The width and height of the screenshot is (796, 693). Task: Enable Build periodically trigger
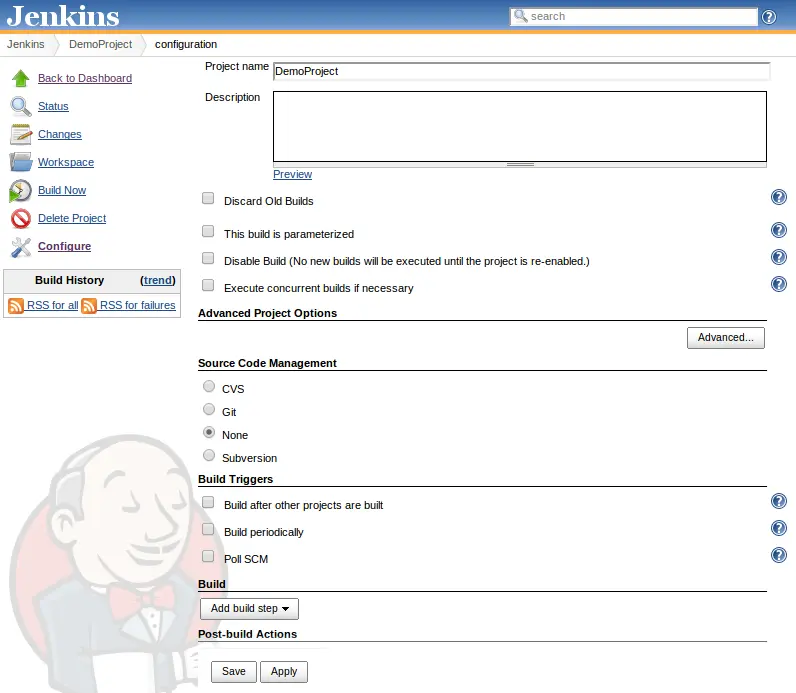pos(208,529)
